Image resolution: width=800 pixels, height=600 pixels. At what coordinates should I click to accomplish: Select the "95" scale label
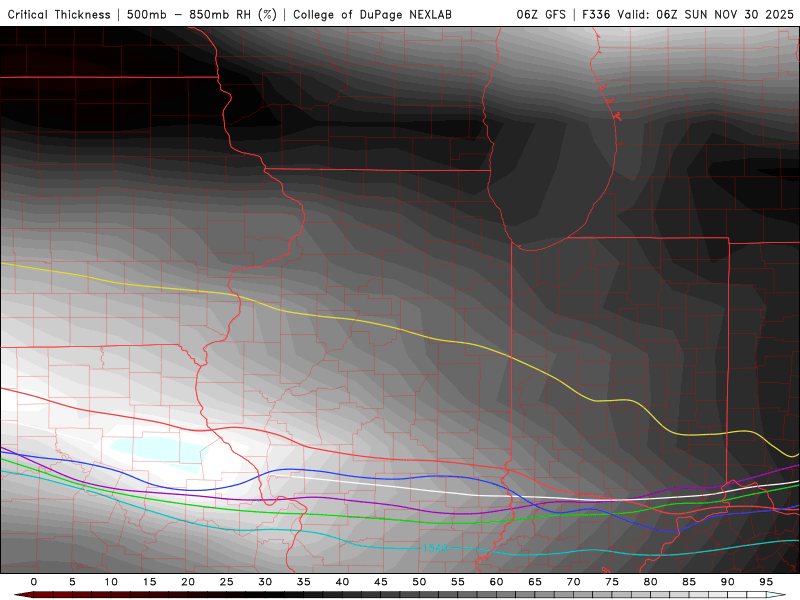[766, 582]
